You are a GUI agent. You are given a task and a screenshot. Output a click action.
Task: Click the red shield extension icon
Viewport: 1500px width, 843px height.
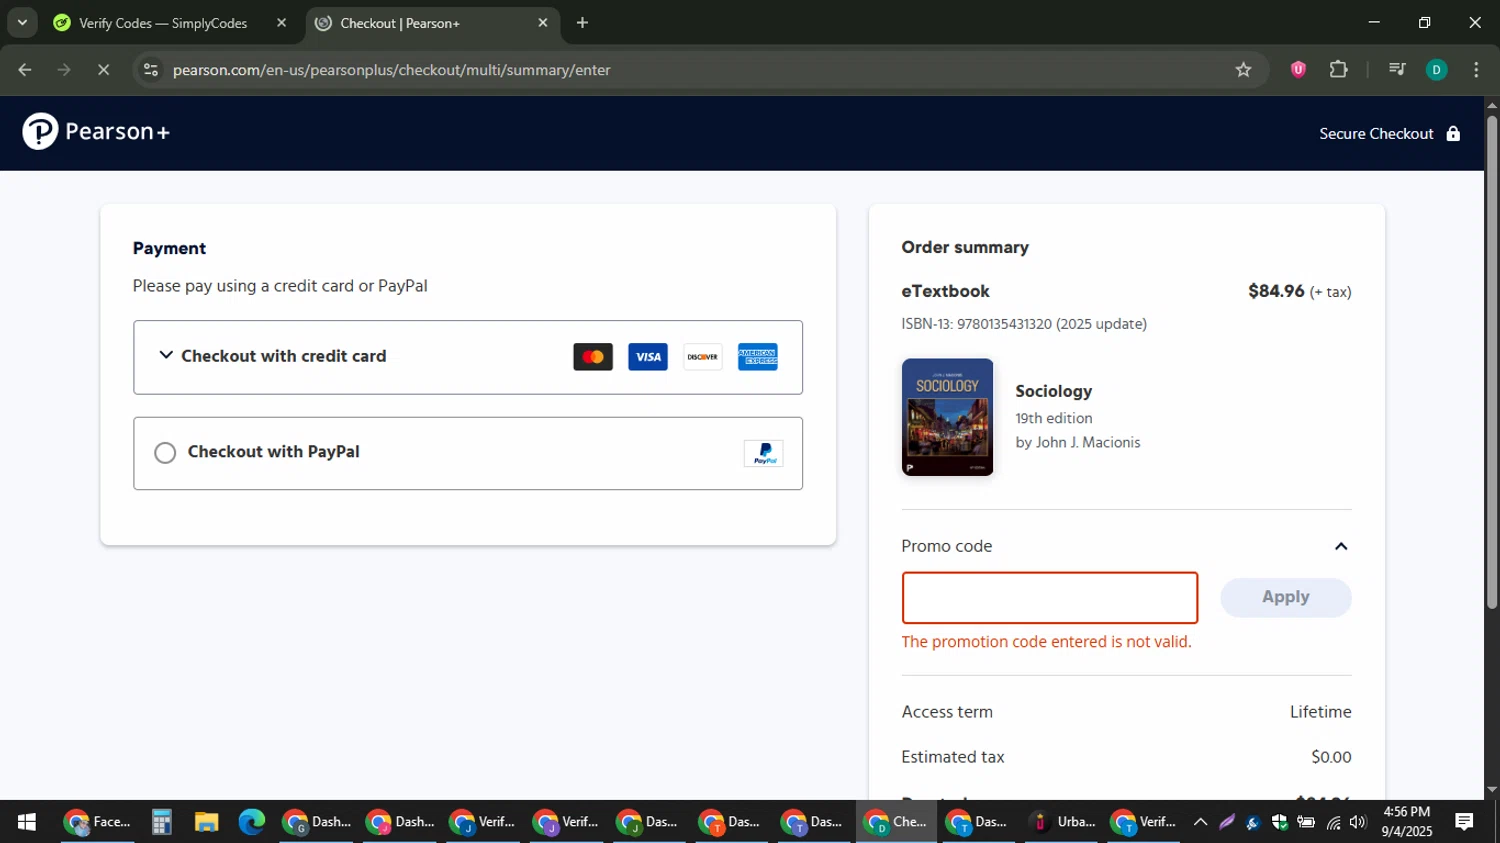[1298, 70]
